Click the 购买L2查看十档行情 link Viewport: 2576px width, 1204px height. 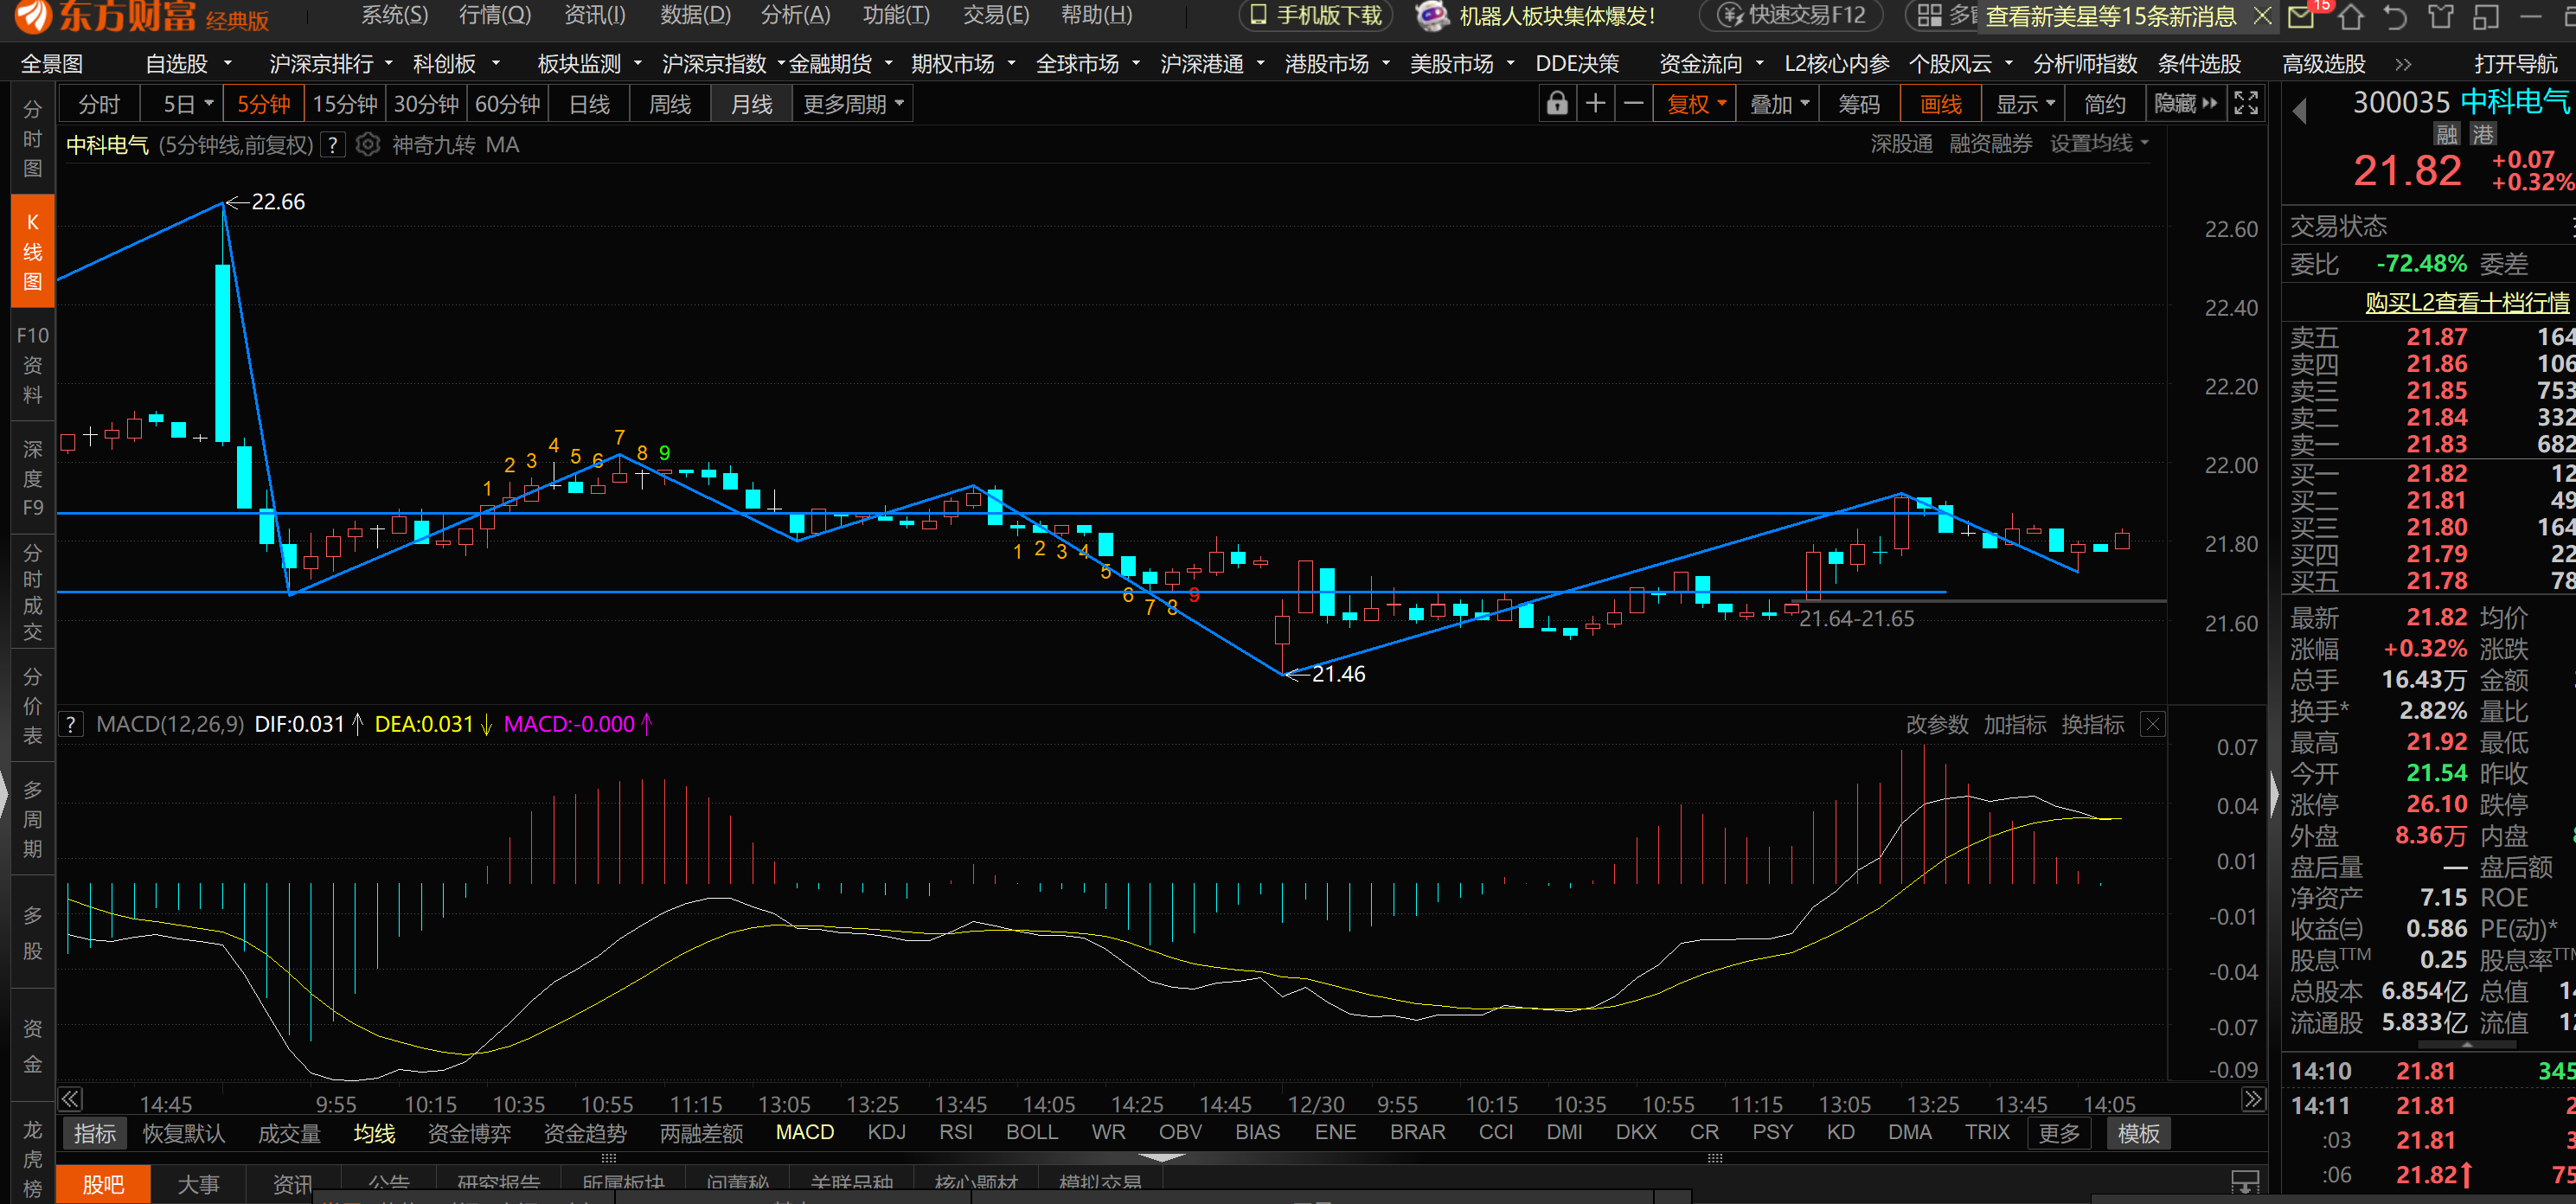2466,302
